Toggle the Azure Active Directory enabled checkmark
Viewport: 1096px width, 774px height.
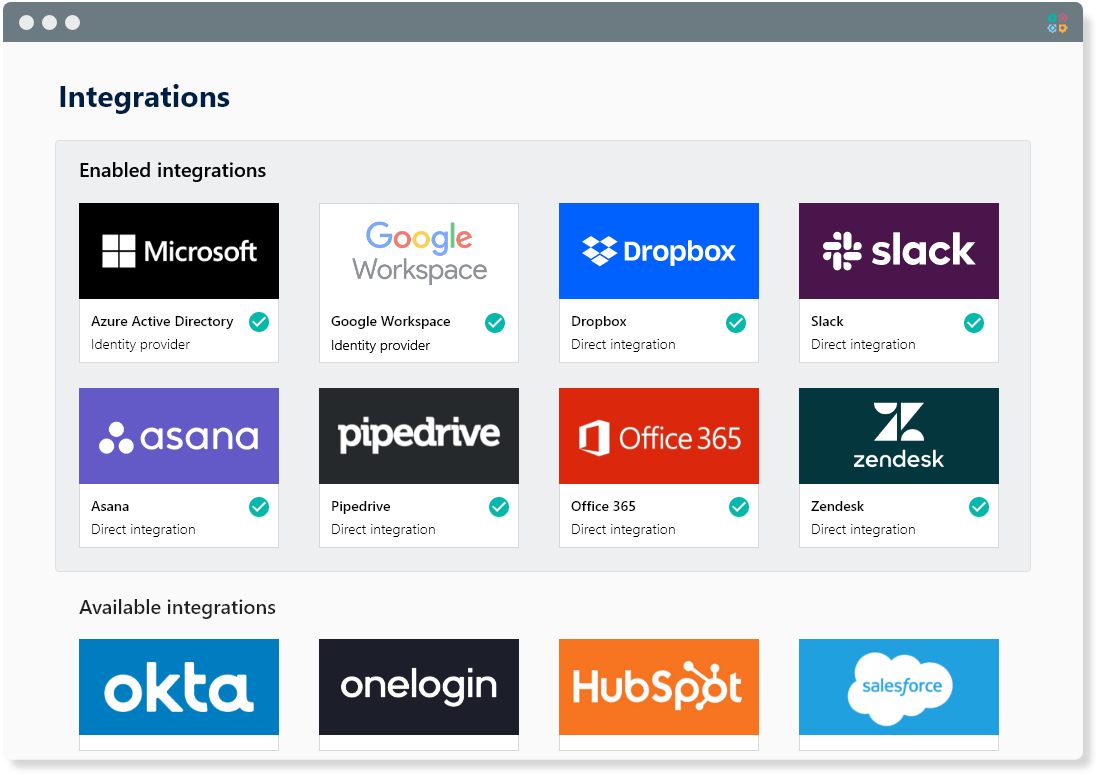[259, 322]
